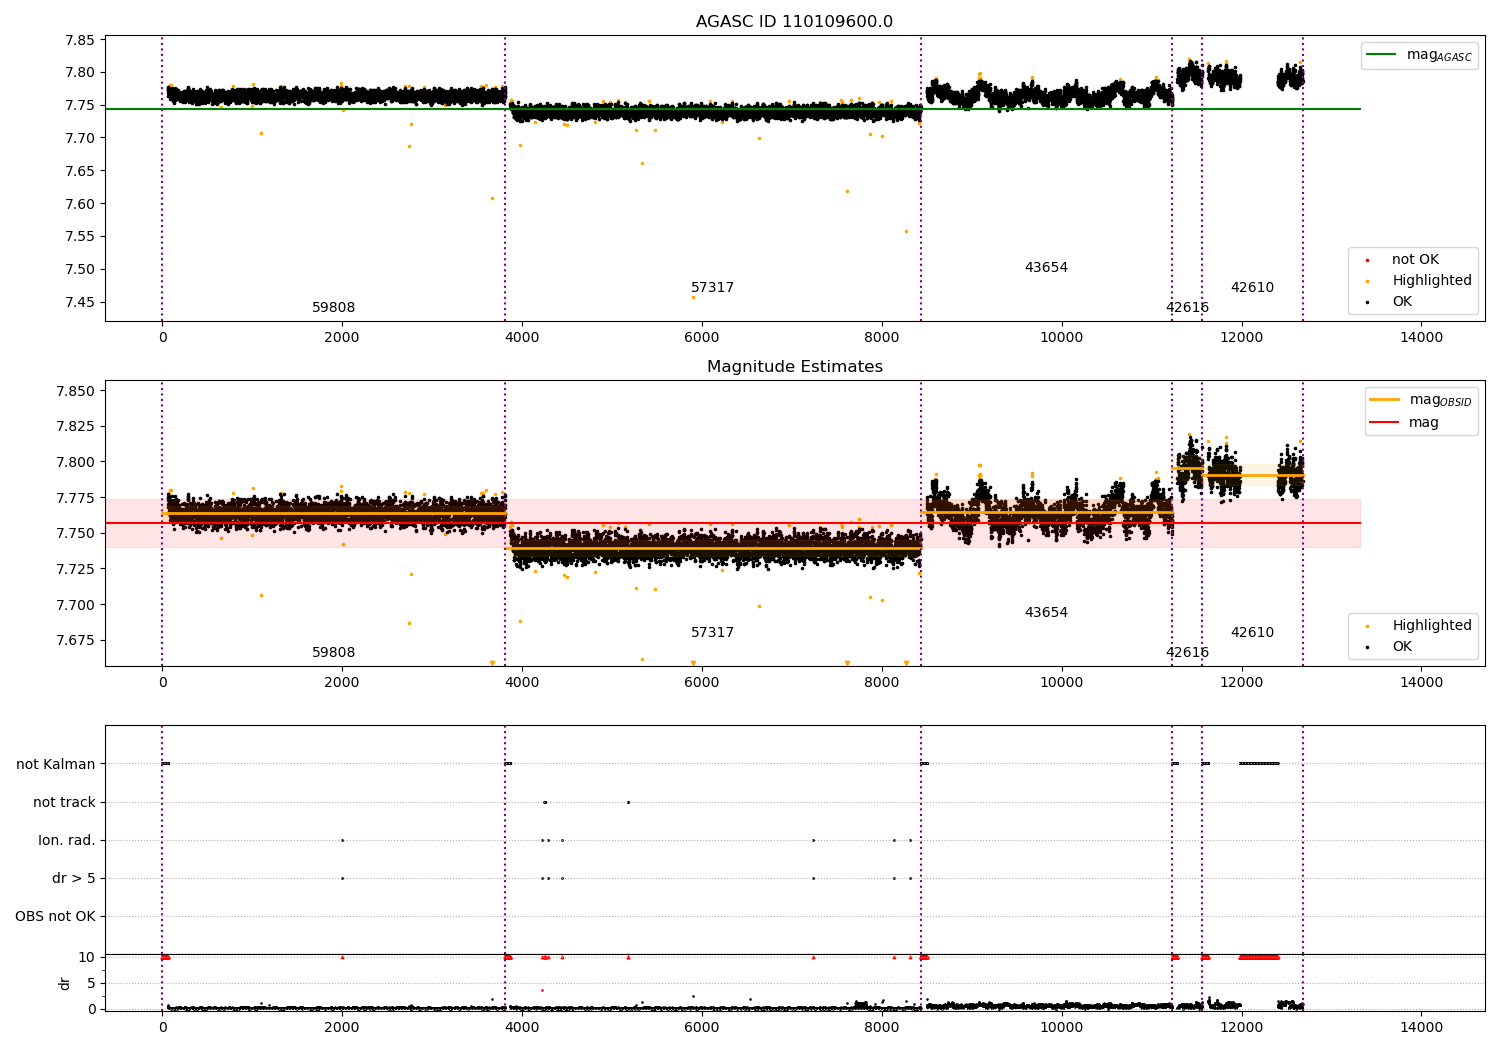Click the 7.45 y-tick in the top plot
Screen dimensions: 1500x1050
coord(80,302)
